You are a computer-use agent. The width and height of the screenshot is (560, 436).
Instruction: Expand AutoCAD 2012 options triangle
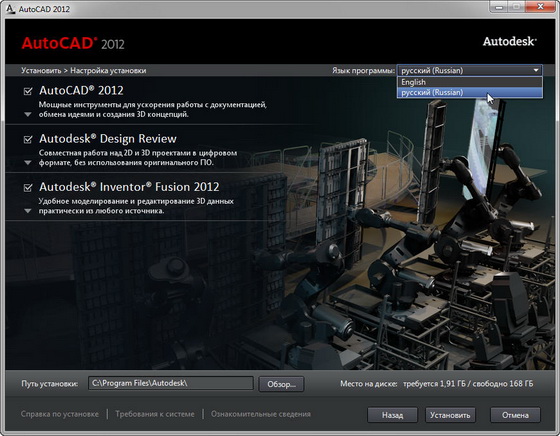tap(28, 115)
